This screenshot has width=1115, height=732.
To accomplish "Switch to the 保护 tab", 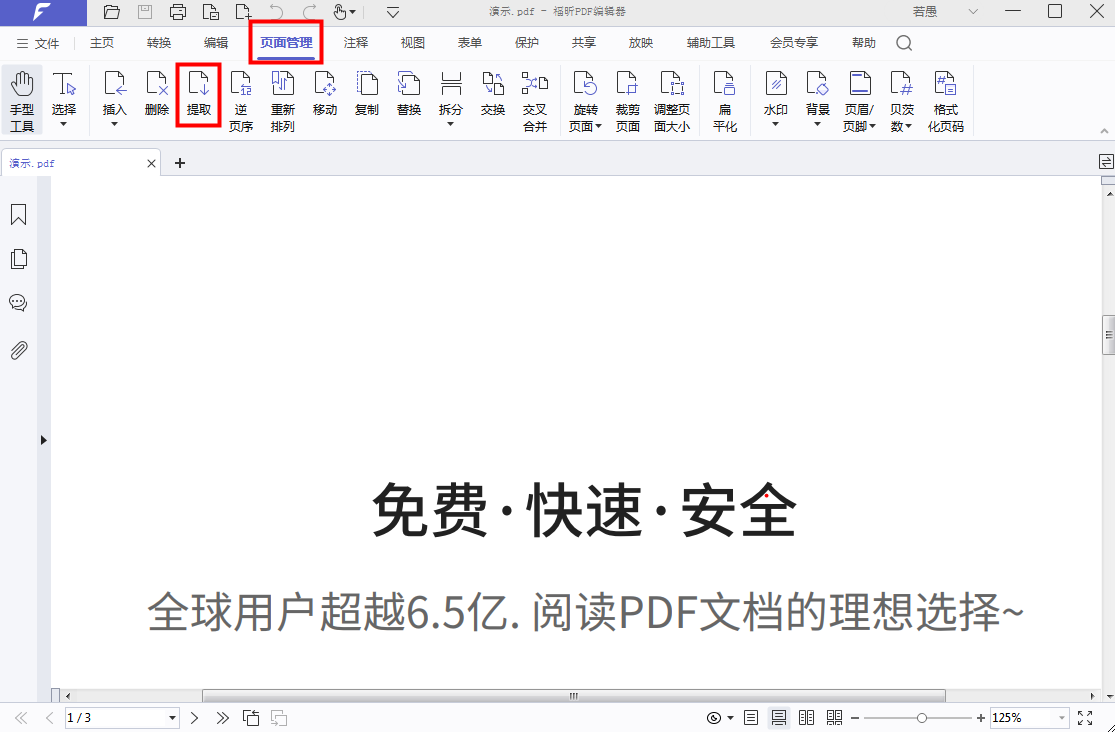I will 526,43.
